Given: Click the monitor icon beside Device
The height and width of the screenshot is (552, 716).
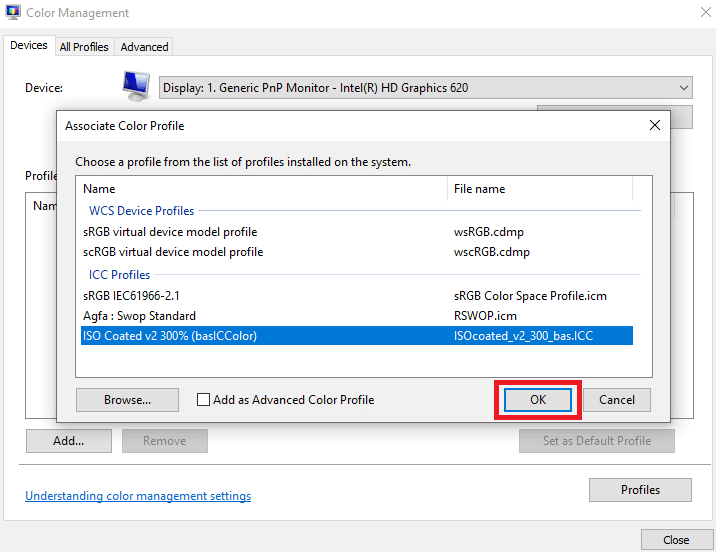Looking at the screenshot, I should pos(136,86).
